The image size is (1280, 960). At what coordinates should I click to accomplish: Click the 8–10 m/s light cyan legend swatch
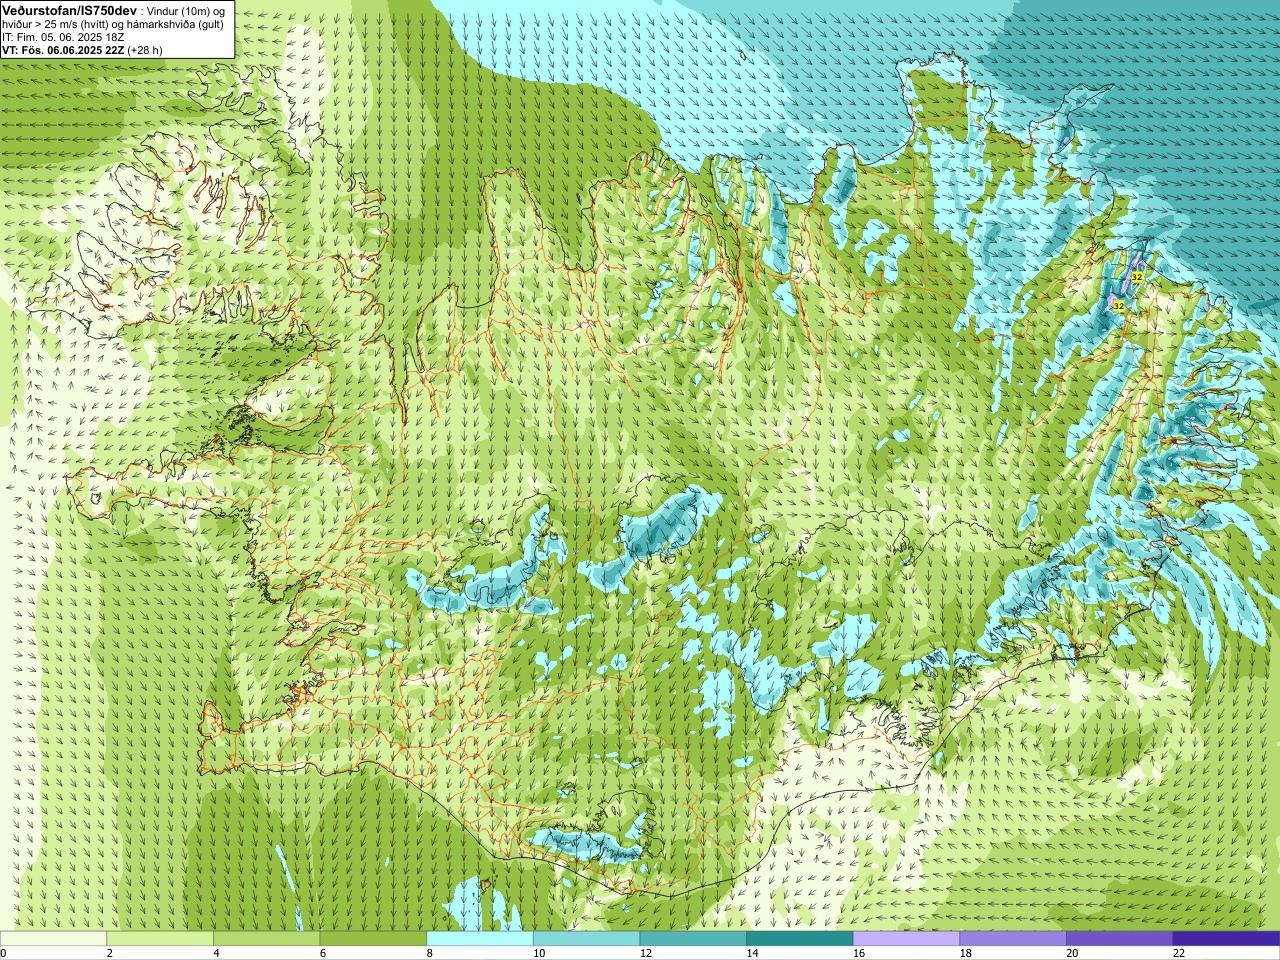click(x=480, y=939)
